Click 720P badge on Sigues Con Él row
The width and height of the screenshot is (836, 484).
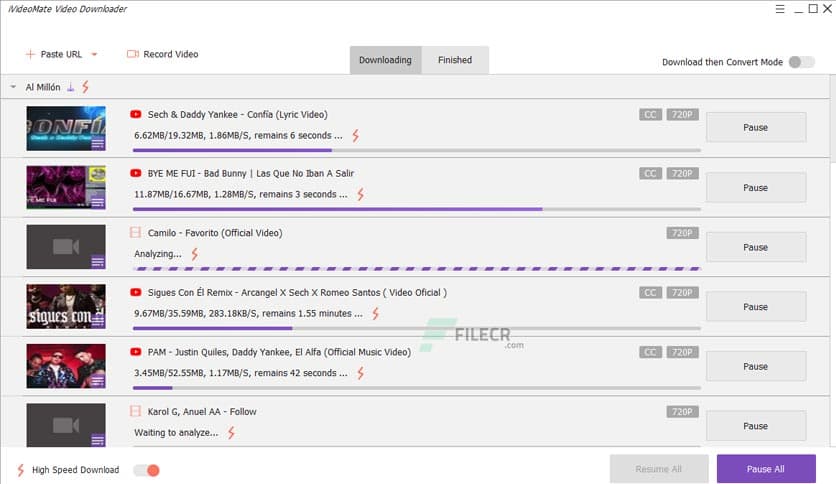pos(682,293)
